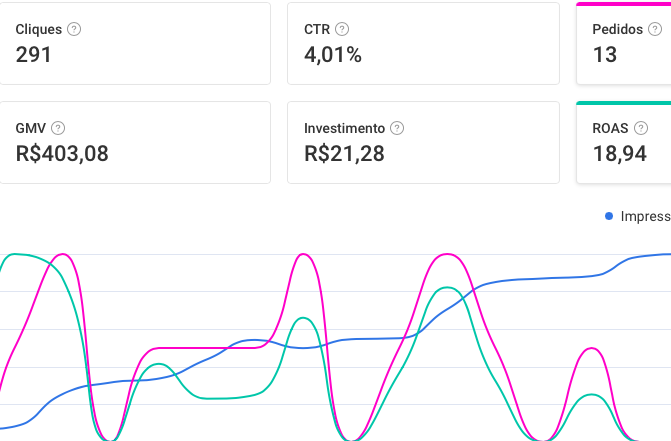
Task: Click the info icon beside GMV
Action: 58,128
